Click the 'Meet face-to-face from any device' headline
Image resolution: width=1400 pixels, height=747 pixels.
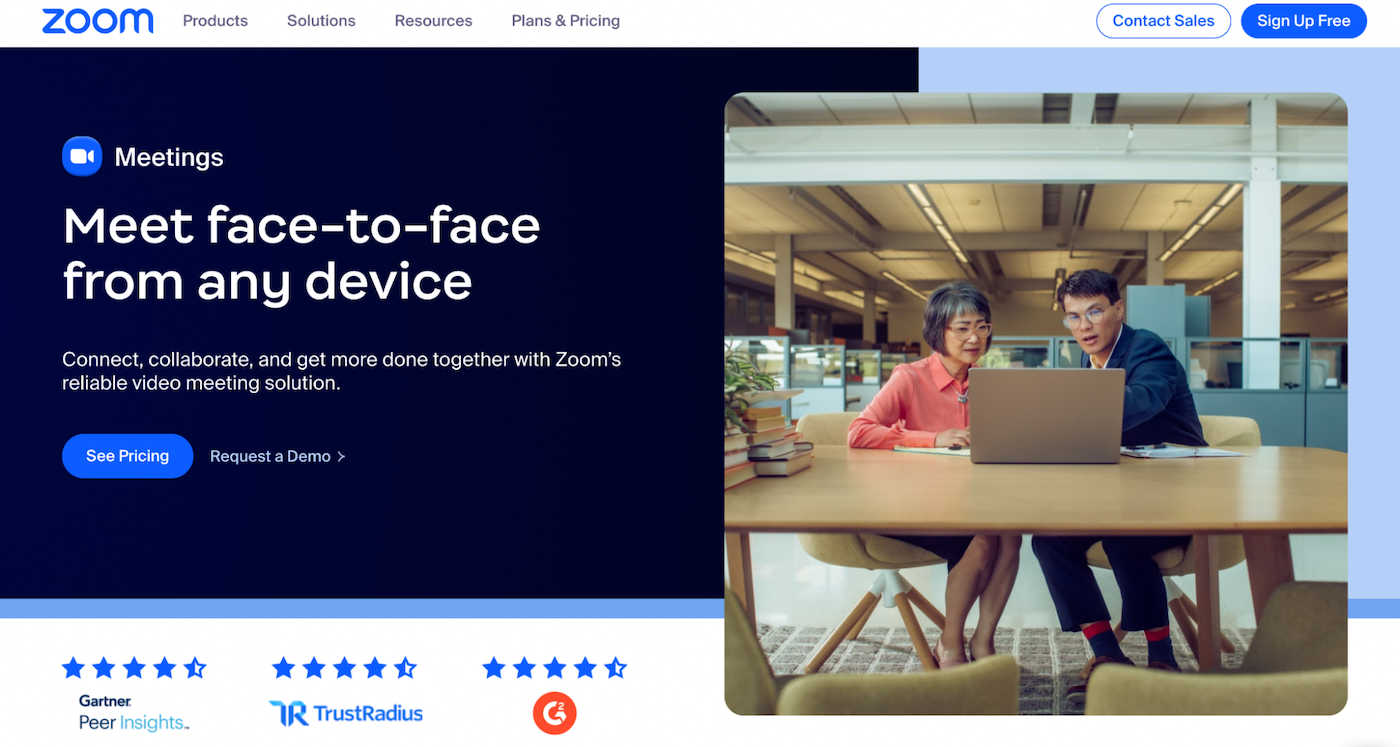[x=301, y=253]
